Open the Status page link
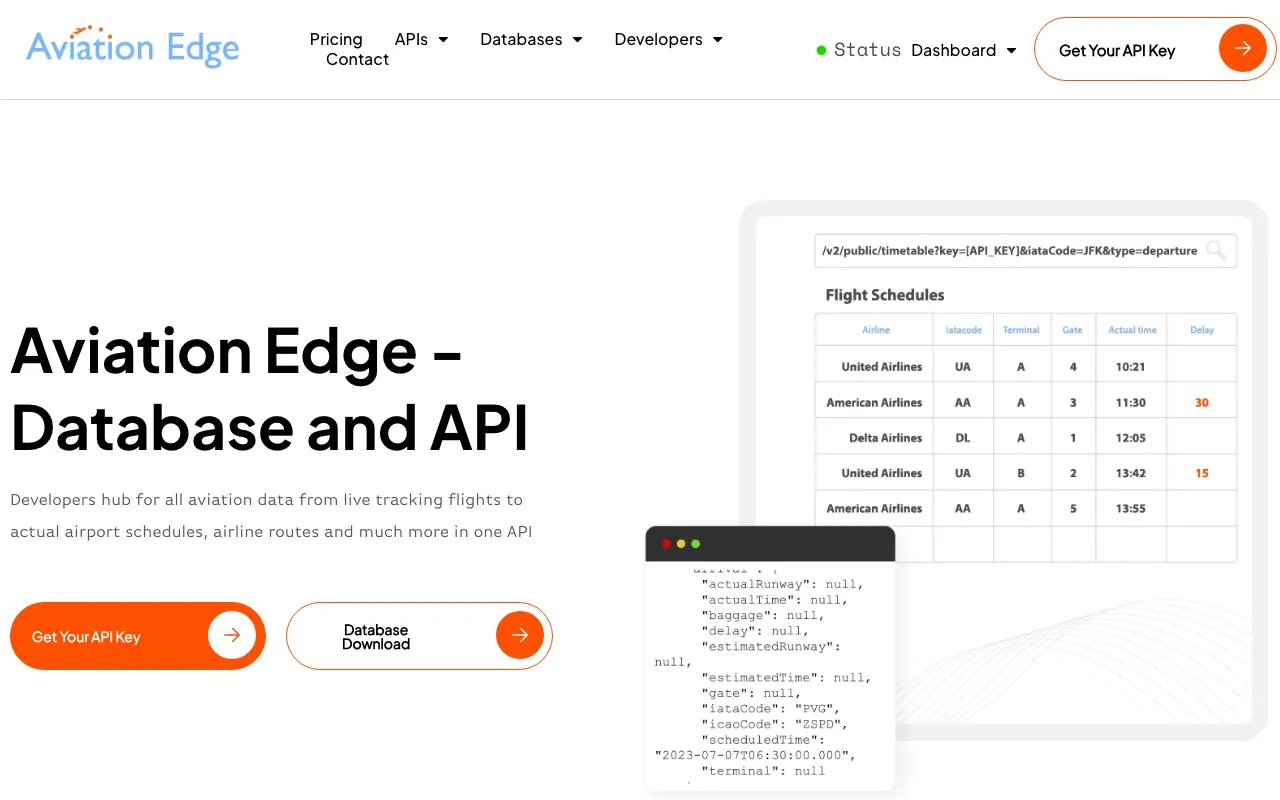This screenshot has width=1280, height=800. (858, 50)
